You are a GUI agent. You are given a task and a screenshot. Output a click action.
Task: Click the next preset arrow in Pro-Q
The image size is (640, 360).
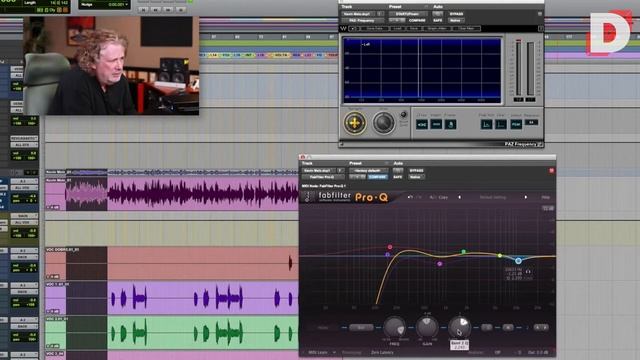click(x=526, y=197)
